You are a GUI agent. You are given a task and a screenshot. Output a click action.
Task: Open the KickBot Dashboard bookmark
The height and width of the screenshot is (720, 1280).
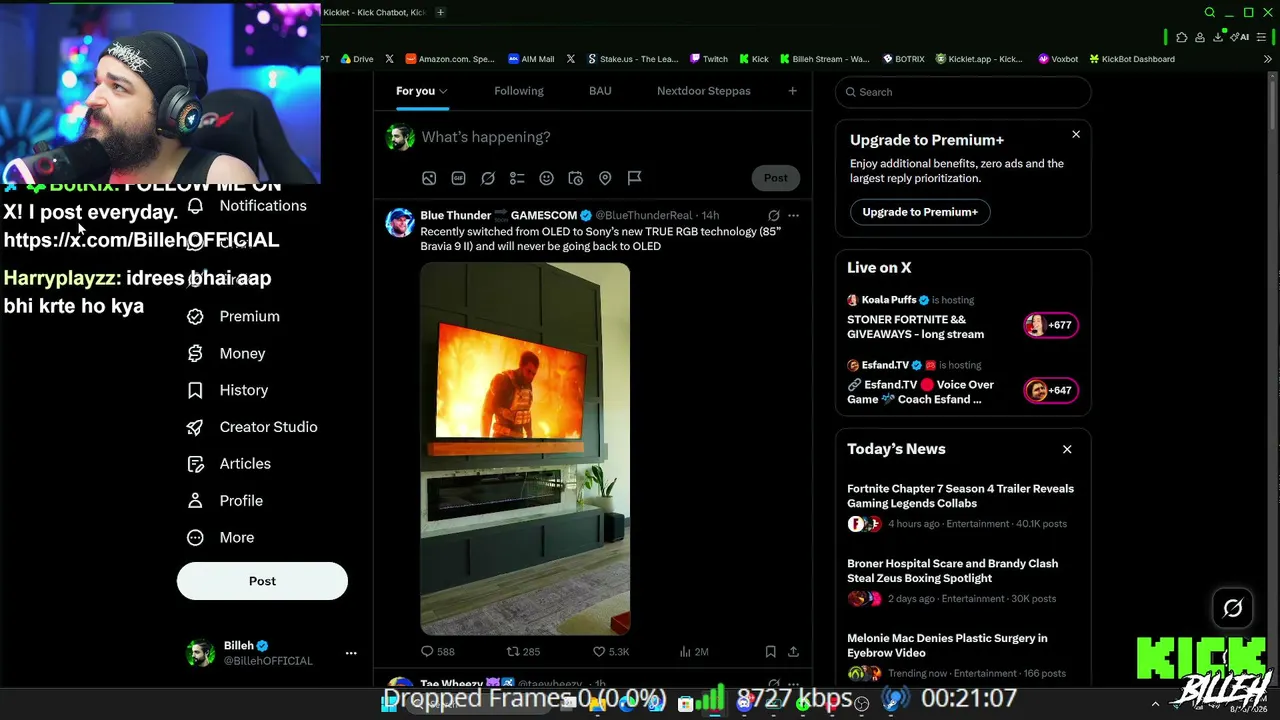tap(1131, 59)
